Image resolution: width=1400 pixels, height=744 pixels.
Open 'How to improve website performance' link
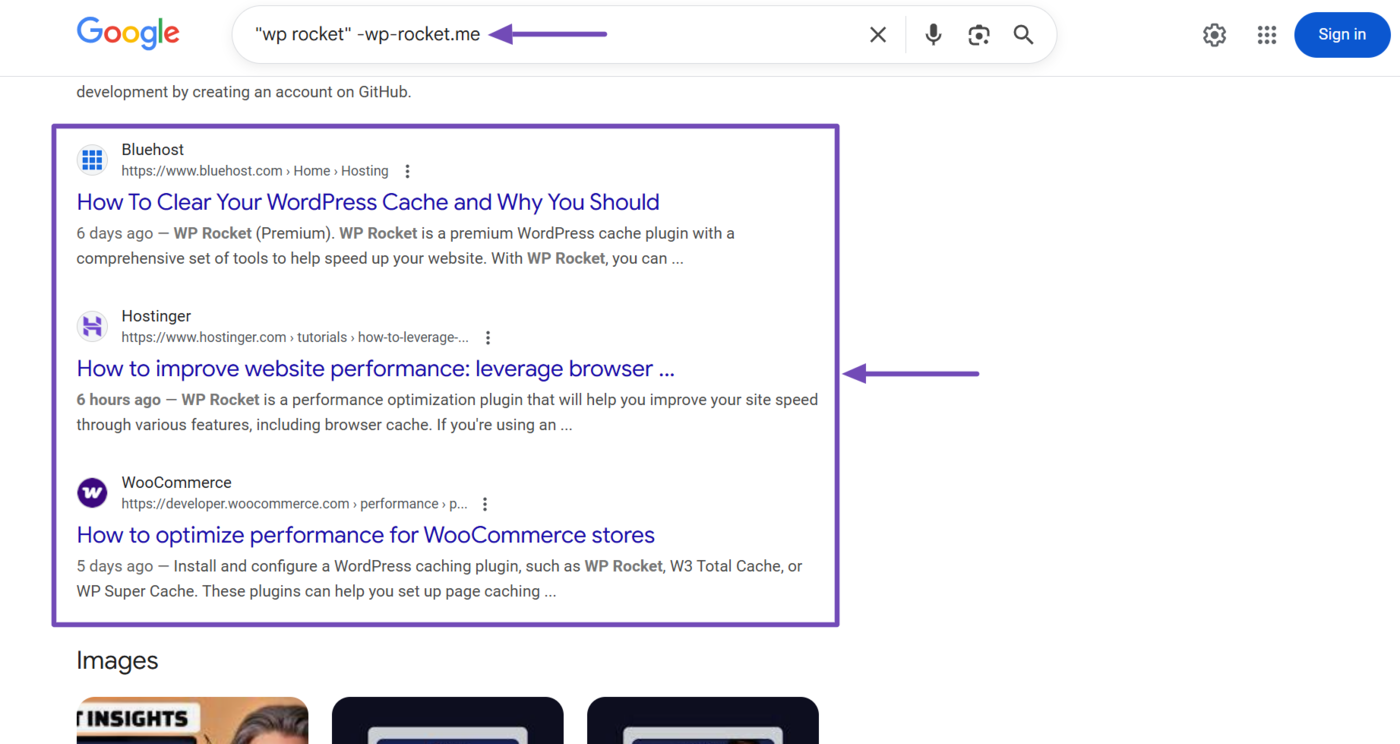click(x=375, y=369)
